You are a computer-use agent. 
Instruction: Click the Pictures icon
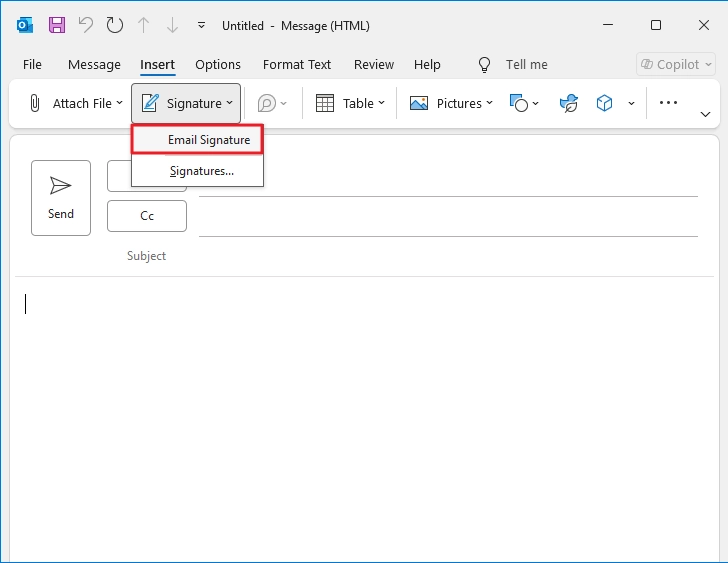pos(419,103)
